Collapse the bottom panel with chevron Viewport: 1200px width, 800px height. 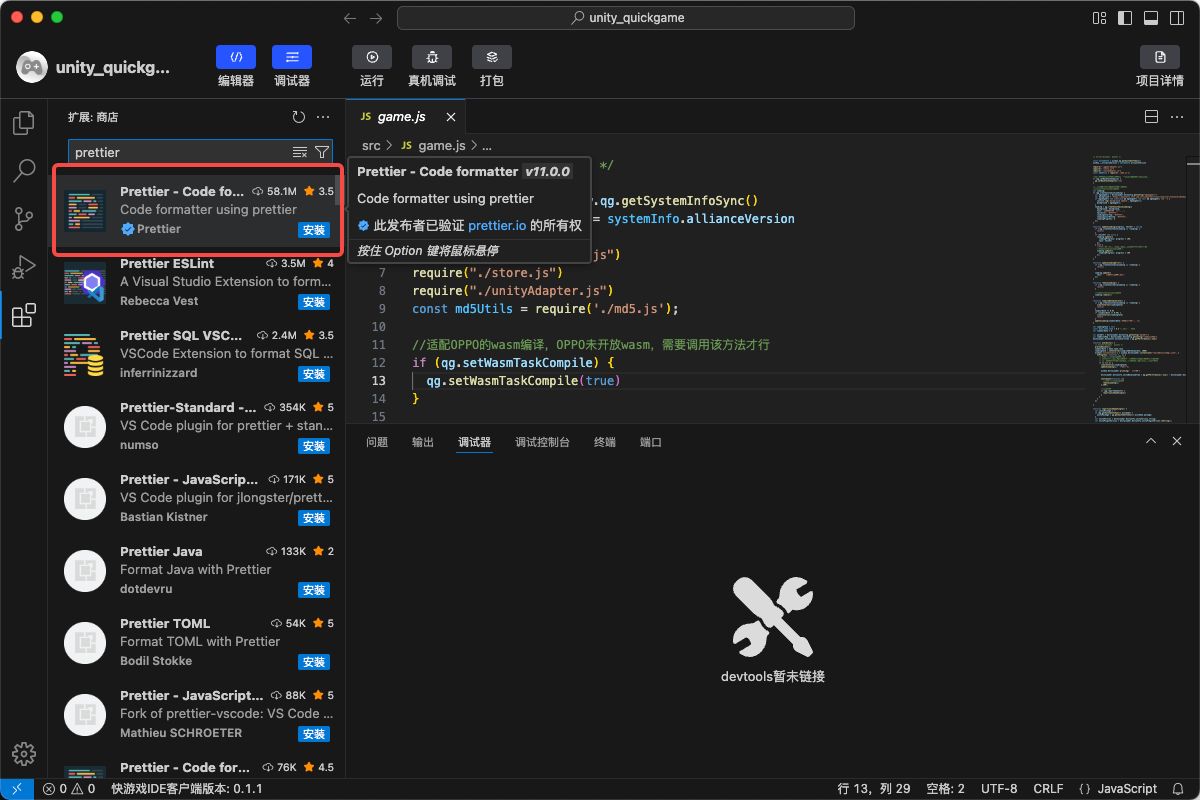click(1151, 441)
